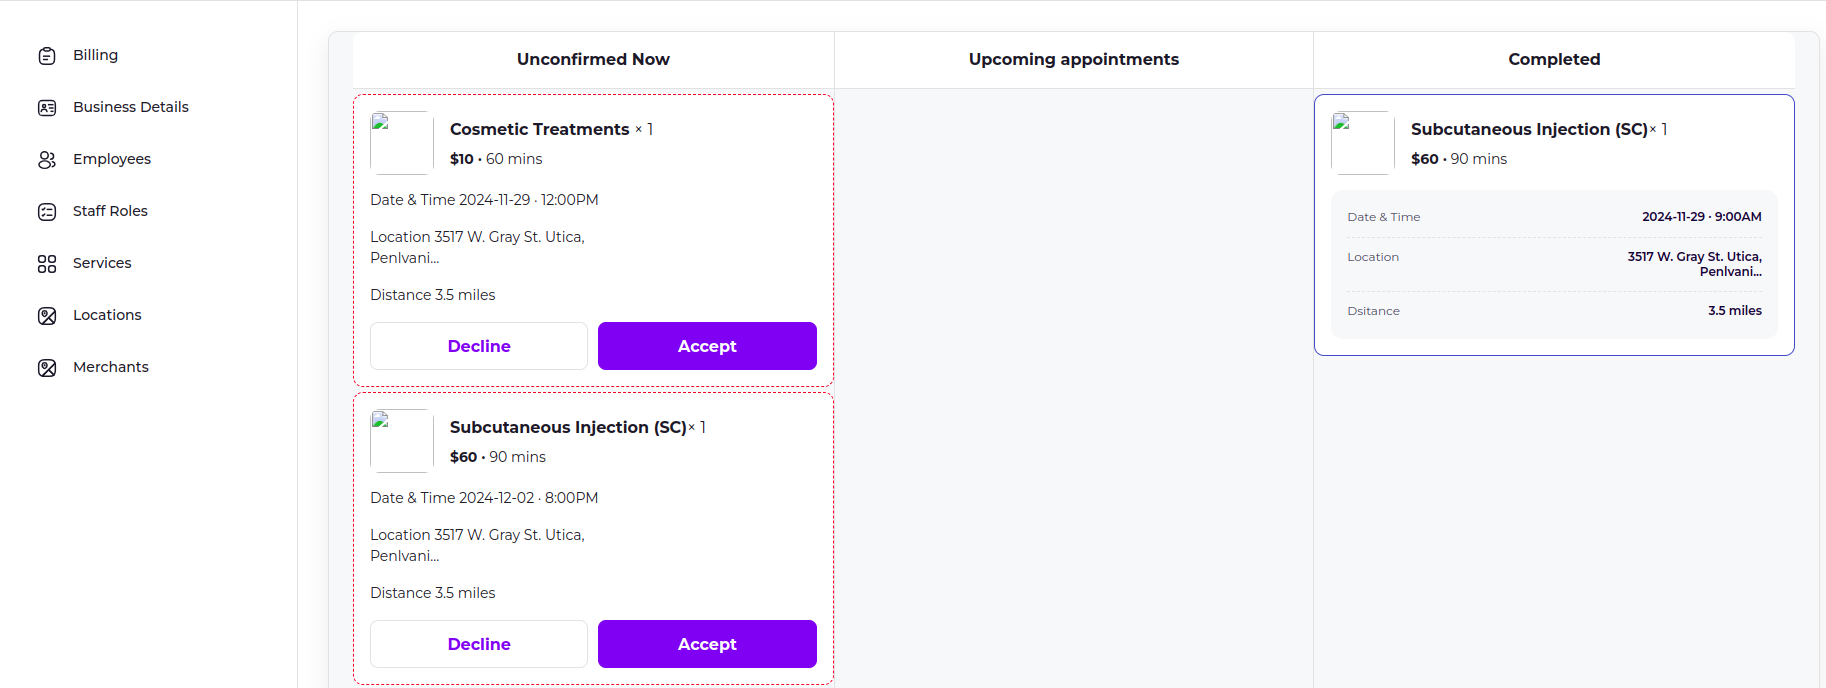
Task: Switch to the Upcoming appointments tab
Action: coord(1073,59)
